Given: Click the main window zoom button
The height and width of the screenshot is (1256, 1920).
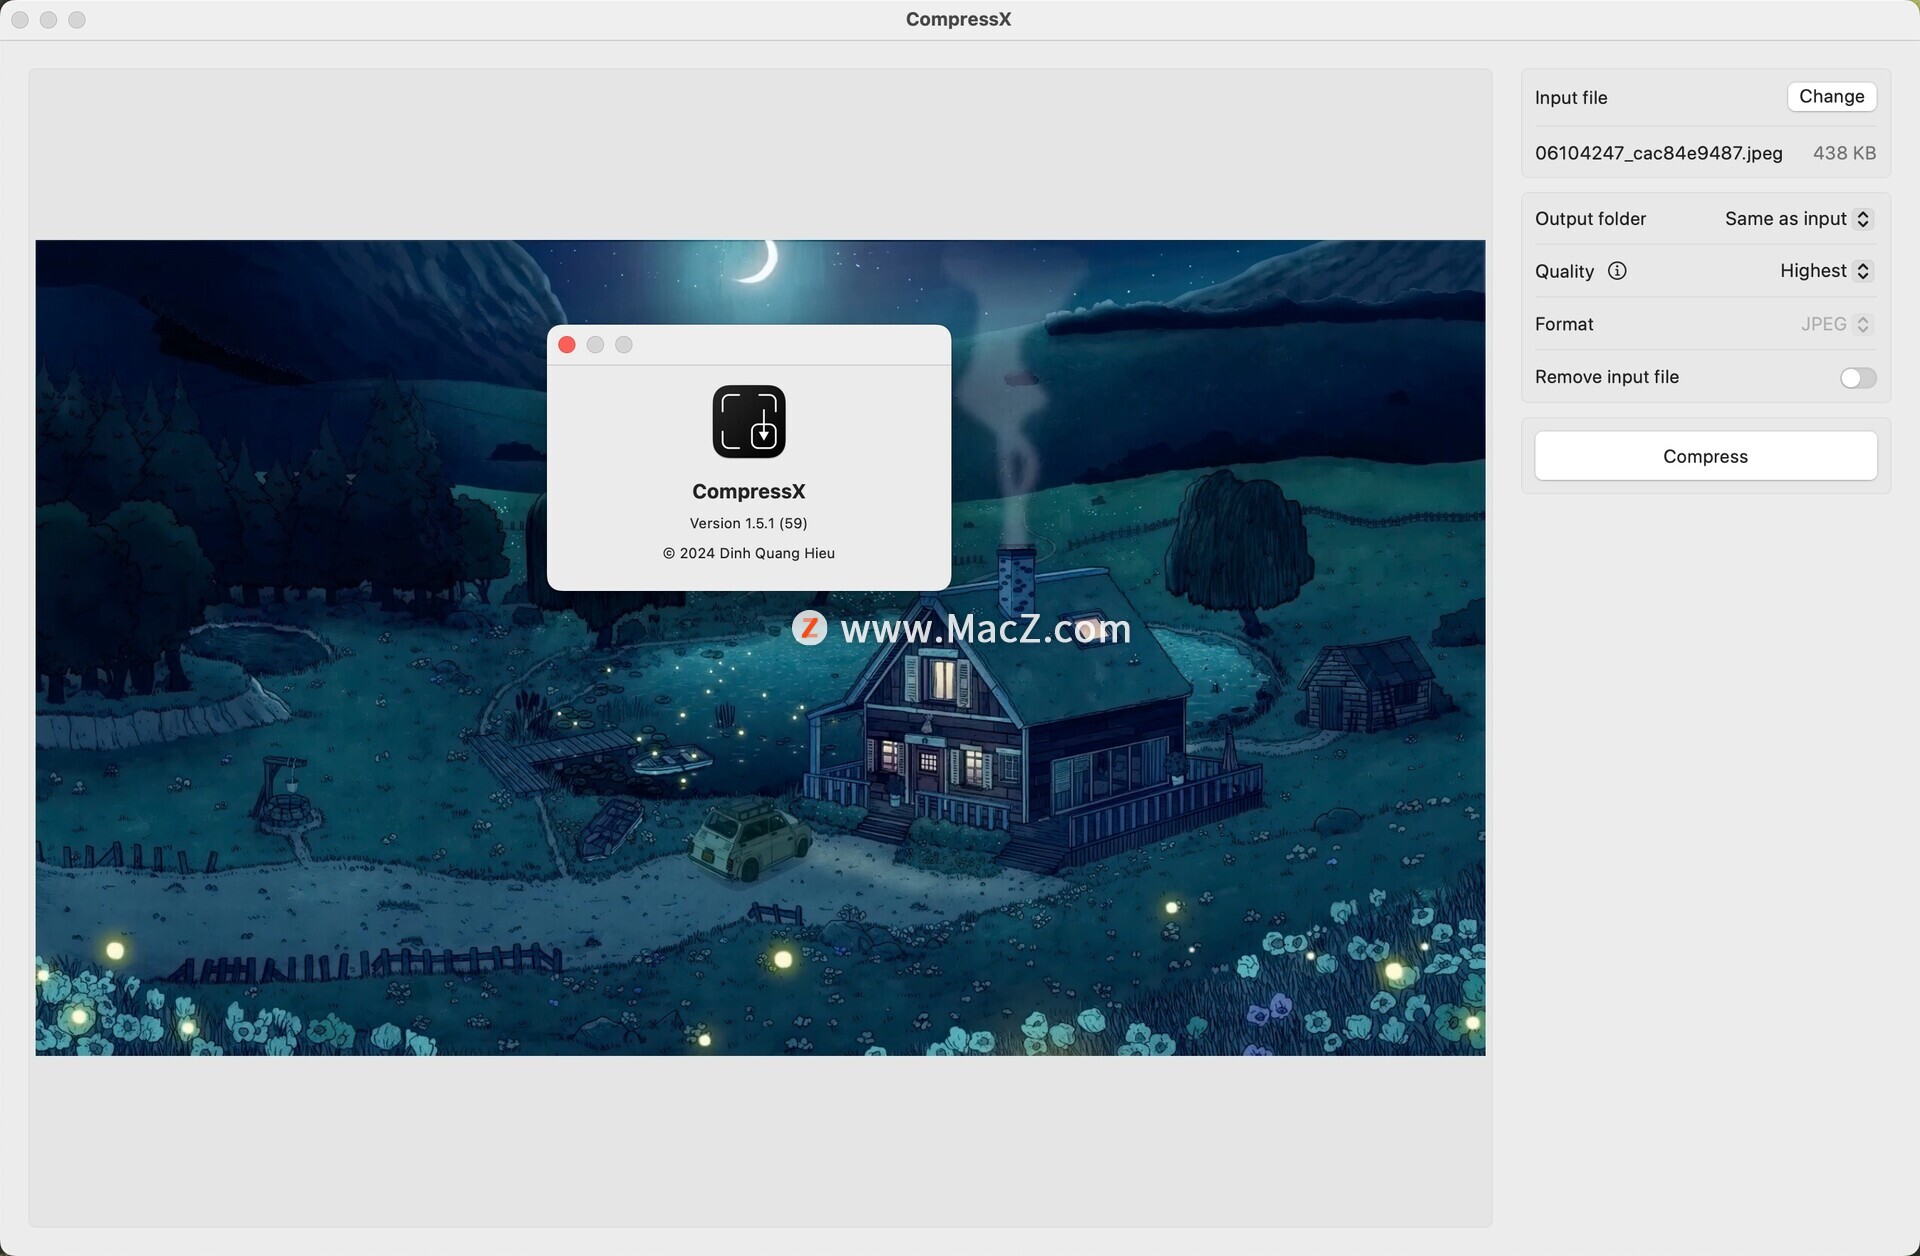Looking at the screenshot, I should [77, 20].
